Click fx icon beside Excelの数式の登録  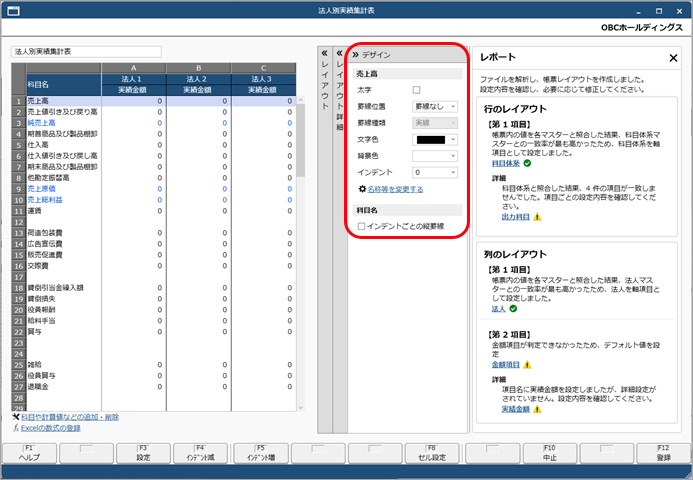pyautogui.click(x=16, y=428)
